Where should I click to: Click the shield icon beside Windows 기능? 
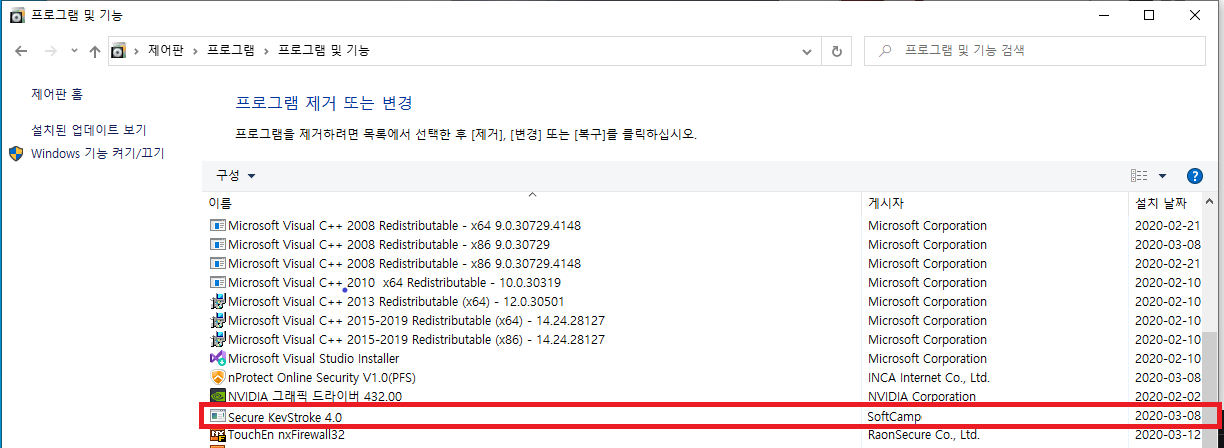[x=16, y=154]
